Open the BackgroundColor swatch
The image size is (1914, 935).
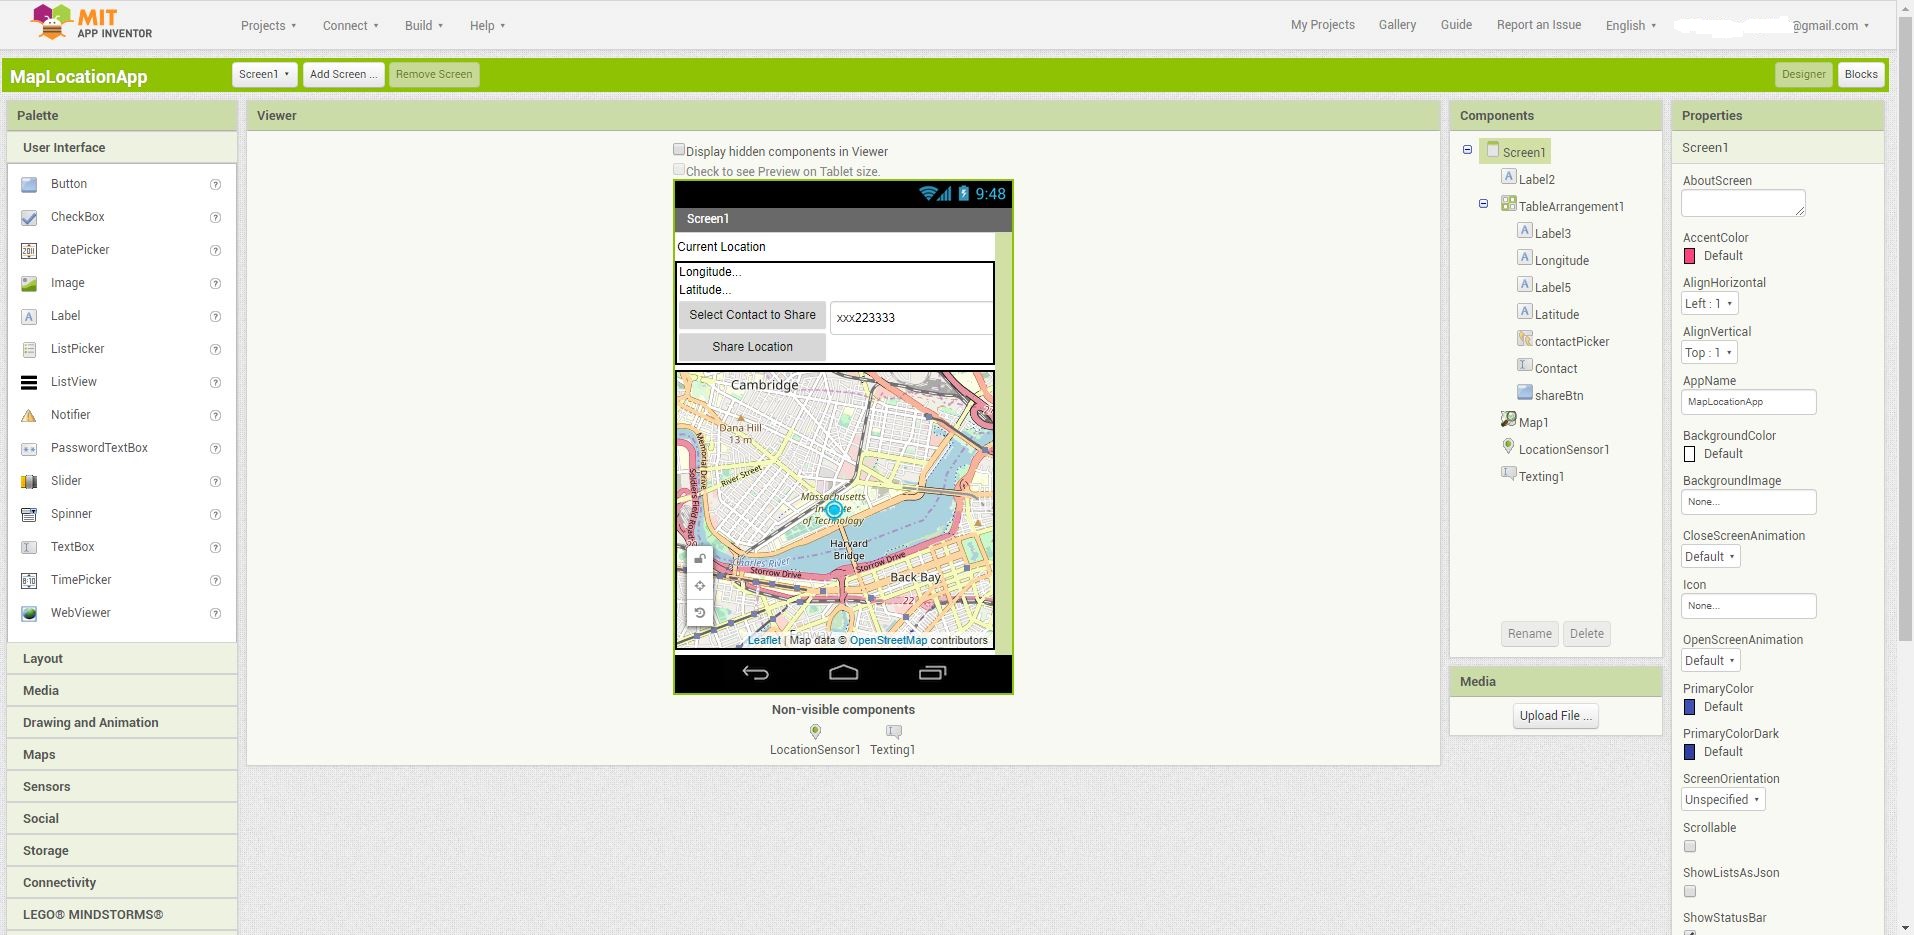[1689, 454]
